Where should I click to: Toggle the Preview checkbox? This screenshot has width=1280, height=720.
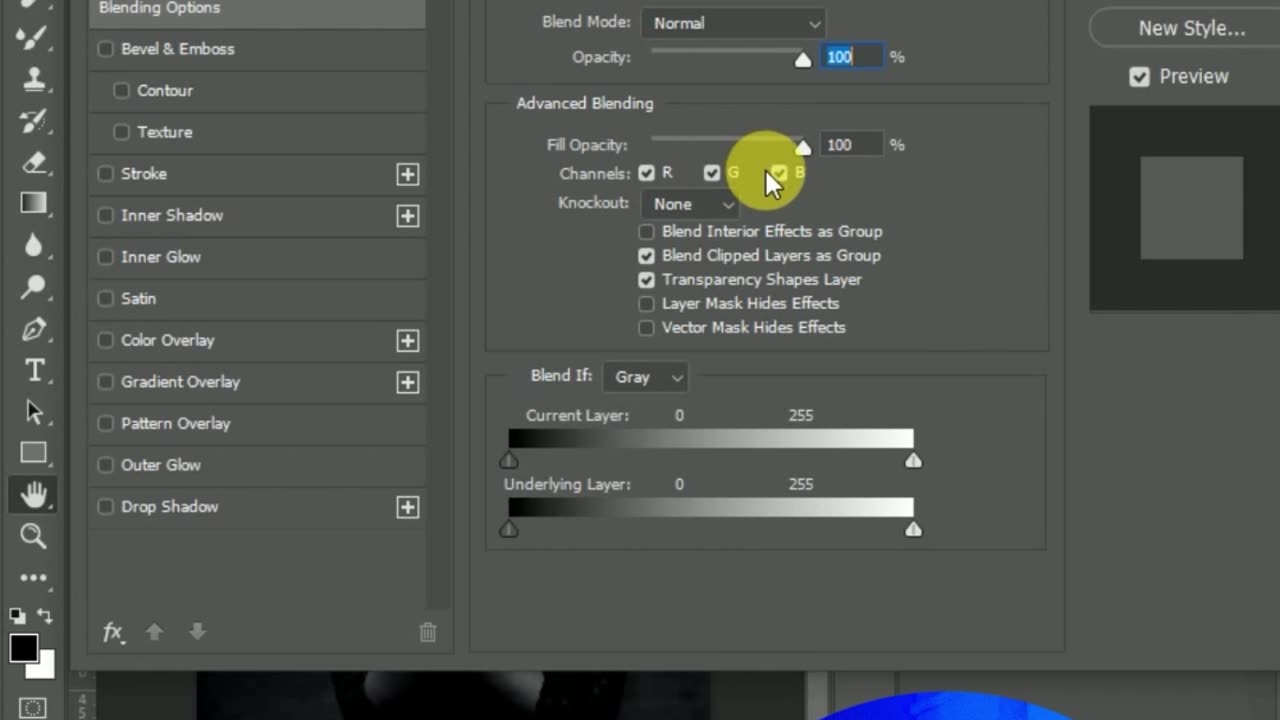click(x=1139, y=77)
